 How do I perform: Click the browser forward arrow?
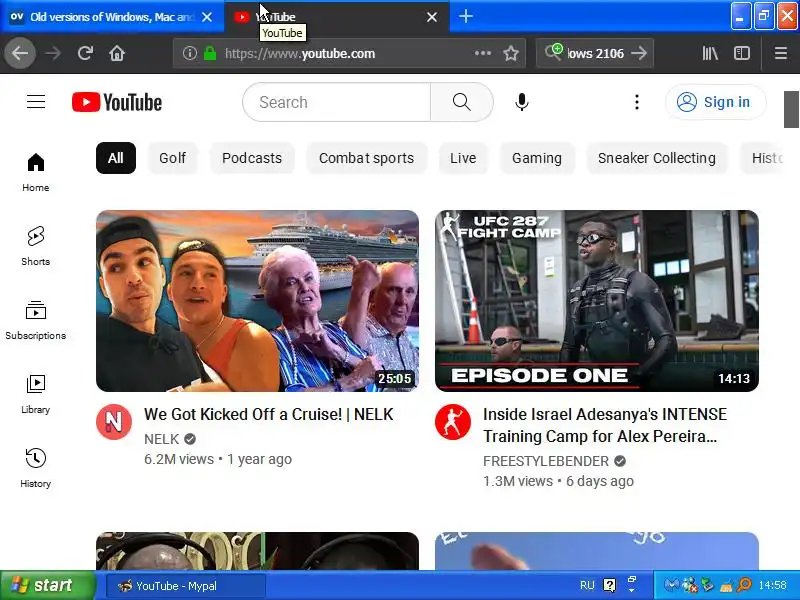point(53,53)
